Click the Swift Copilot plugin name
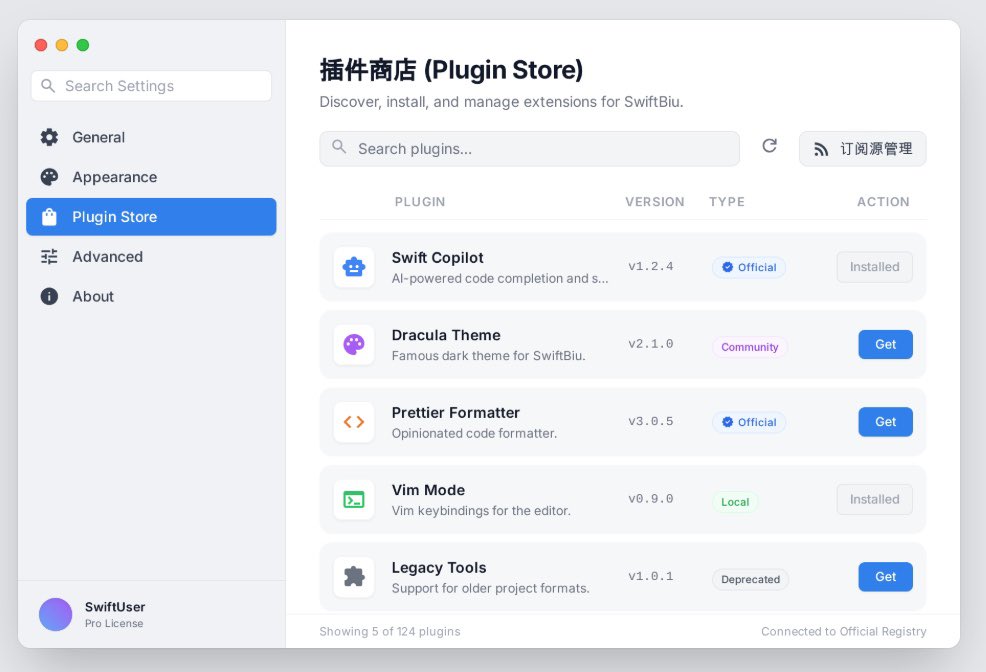Screen dimensions: 986x672 (x=438, y=258)
